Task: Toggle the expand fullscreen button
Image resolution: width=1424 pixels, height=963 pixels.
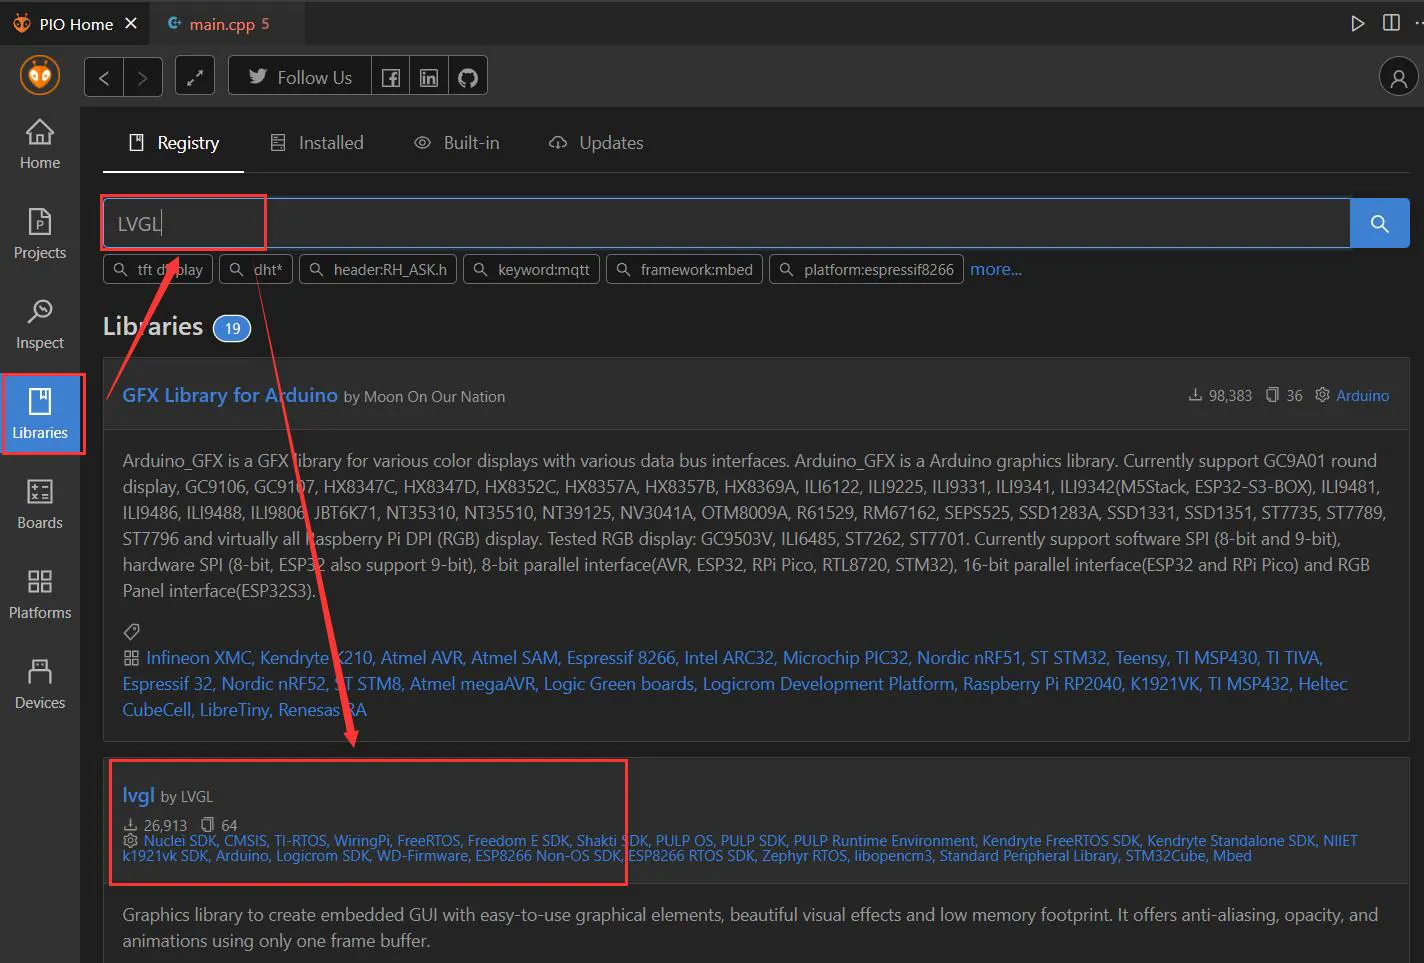Action: click(x=195, y=77)
